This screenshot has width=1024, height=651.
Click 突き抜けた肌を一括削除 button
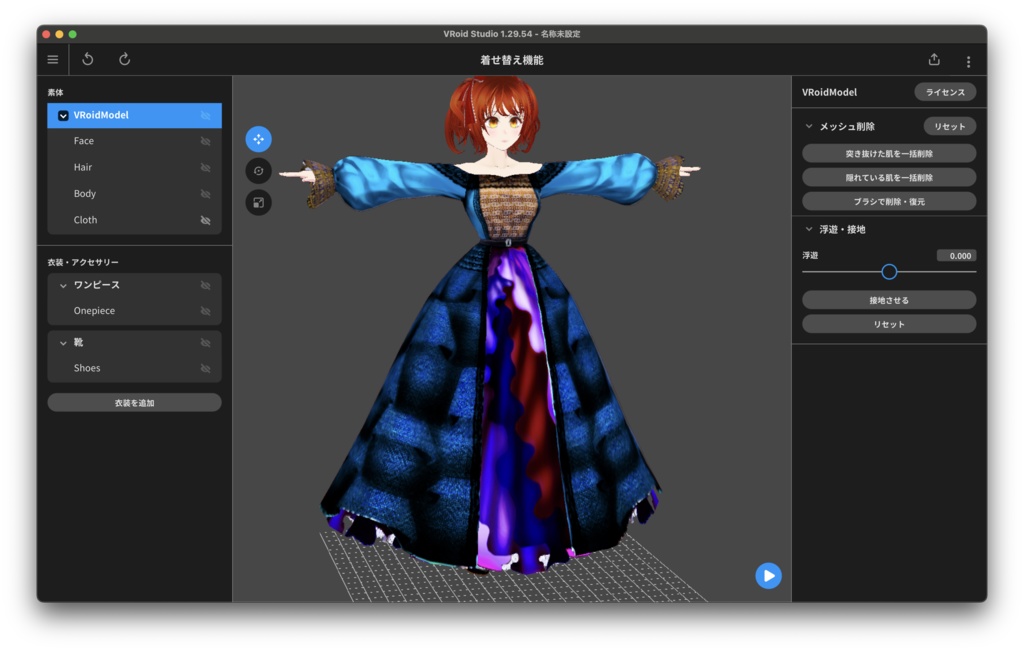(x=889, y=153)
